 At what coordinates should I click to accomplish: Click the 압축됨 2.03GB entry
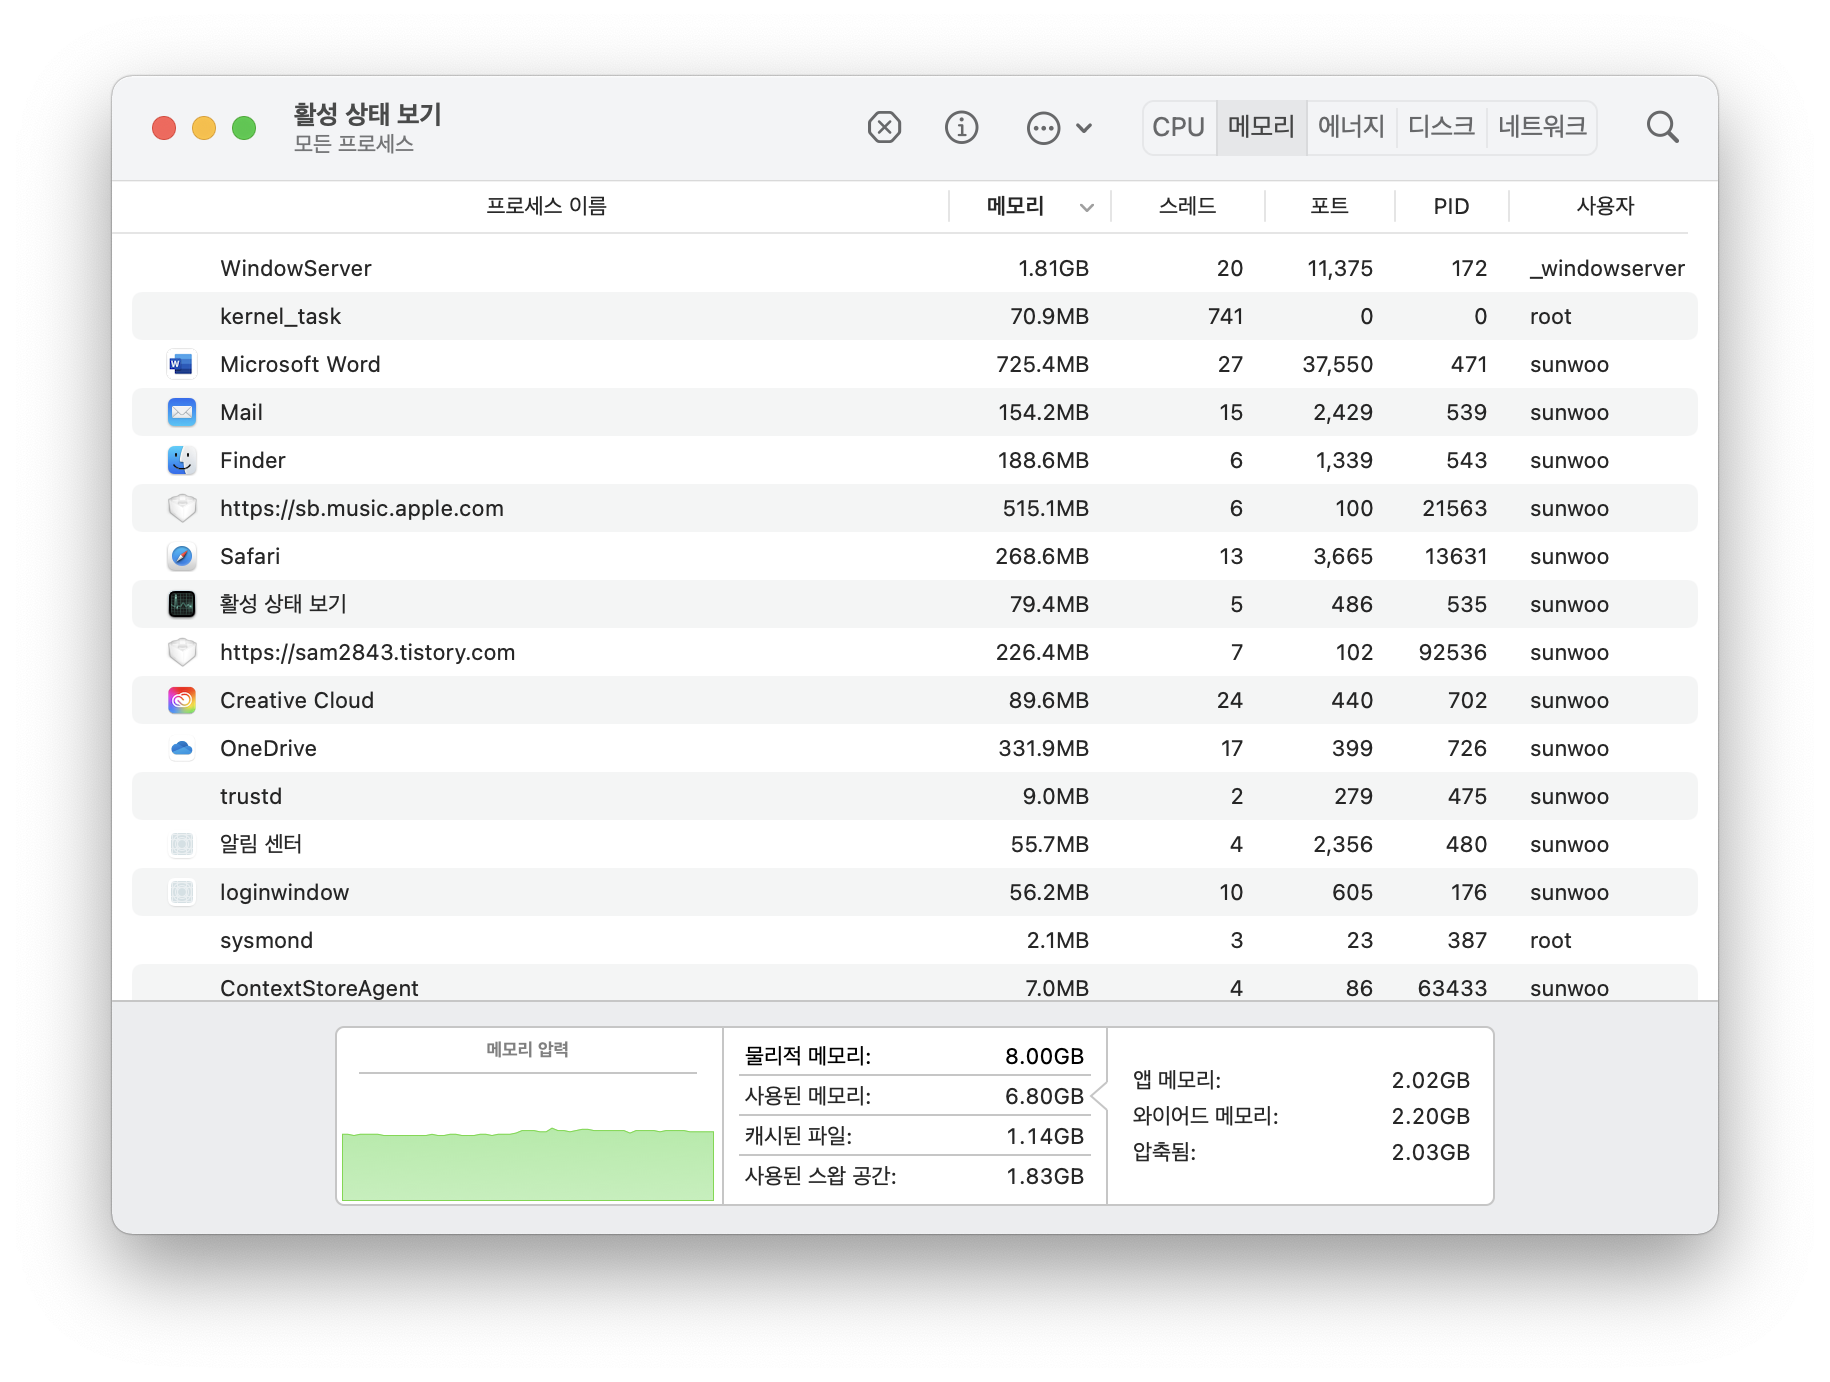pos(1300,1152)
